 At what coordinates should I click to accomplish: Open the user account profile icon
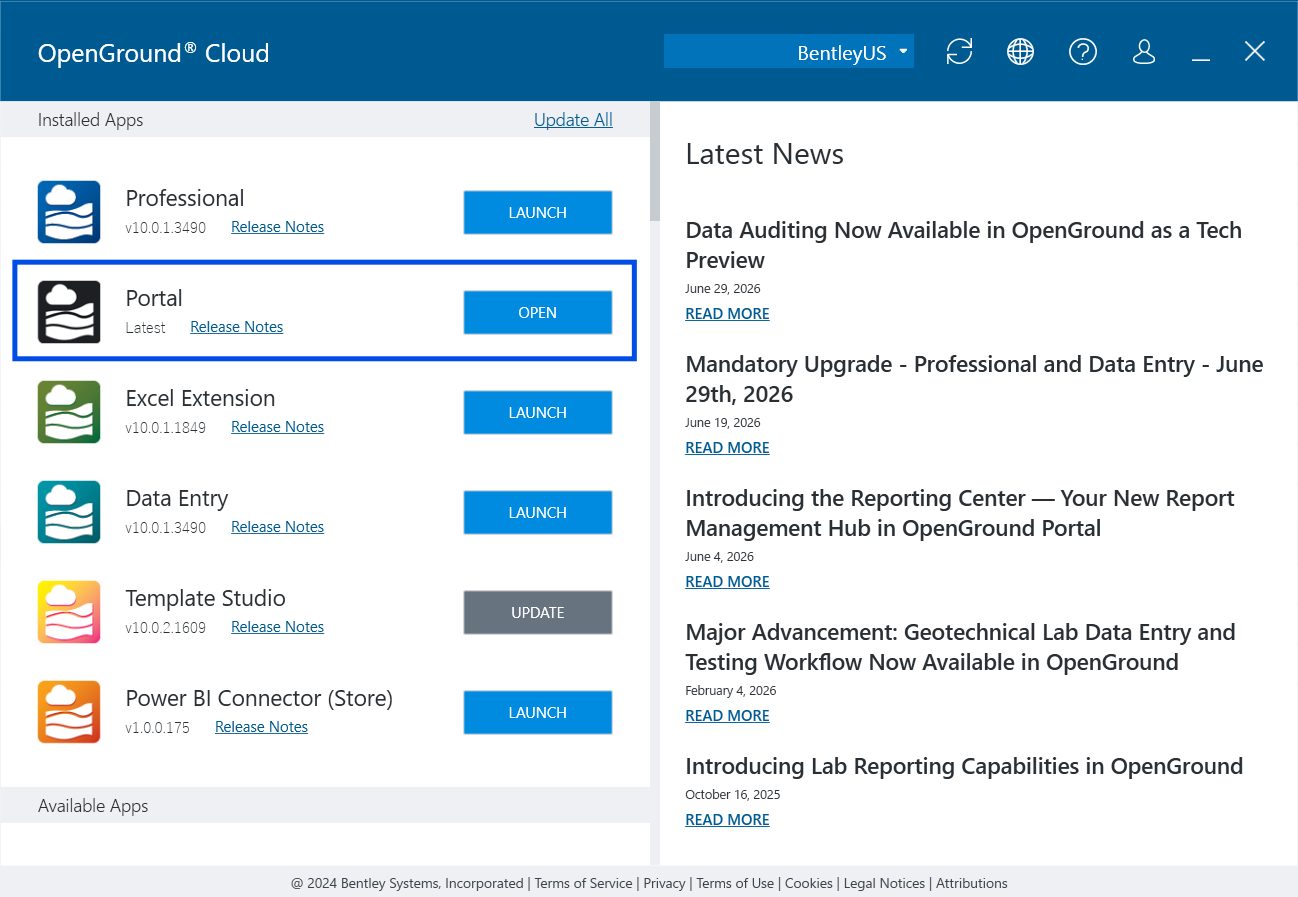[1144, 52]
